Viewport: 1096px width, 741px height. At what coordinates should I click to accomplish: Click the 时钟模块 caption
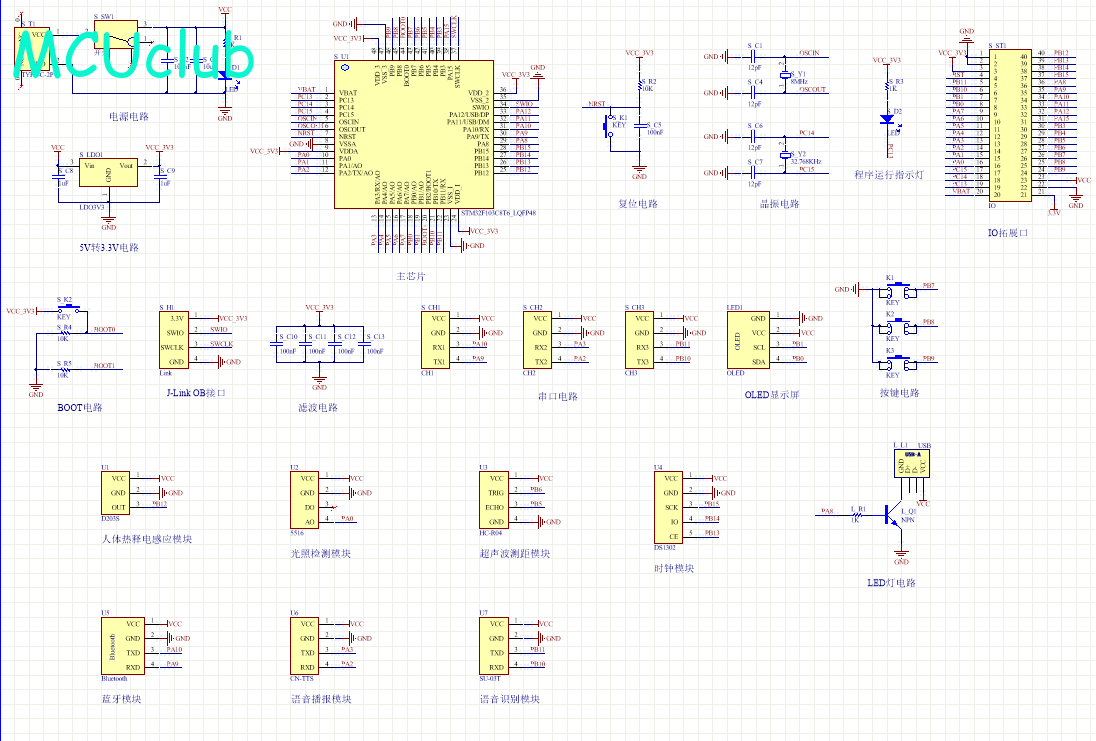[674, 568]
